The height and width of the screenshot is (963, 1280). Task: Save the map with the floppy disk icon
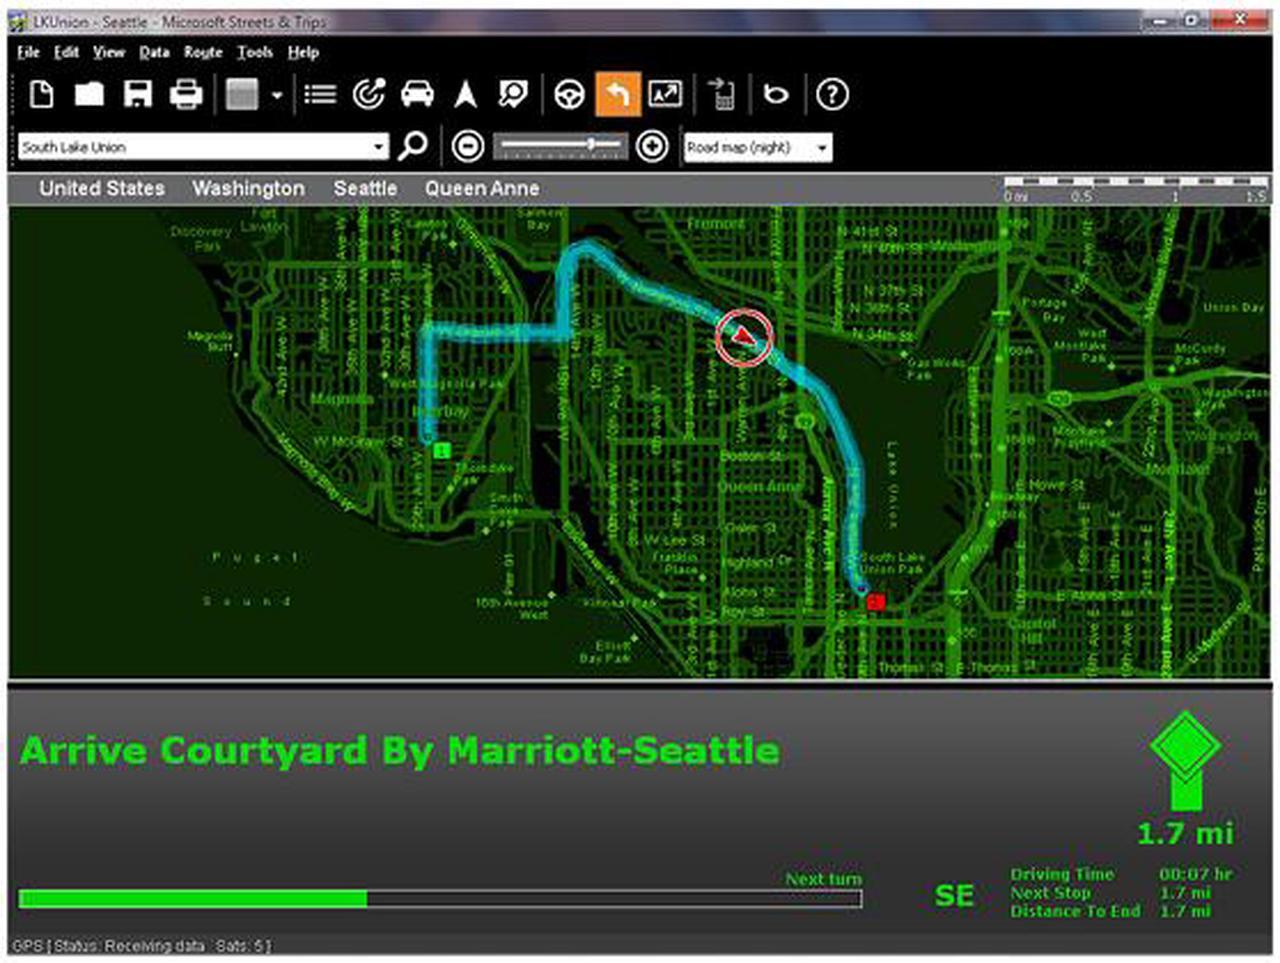(137, 94)
